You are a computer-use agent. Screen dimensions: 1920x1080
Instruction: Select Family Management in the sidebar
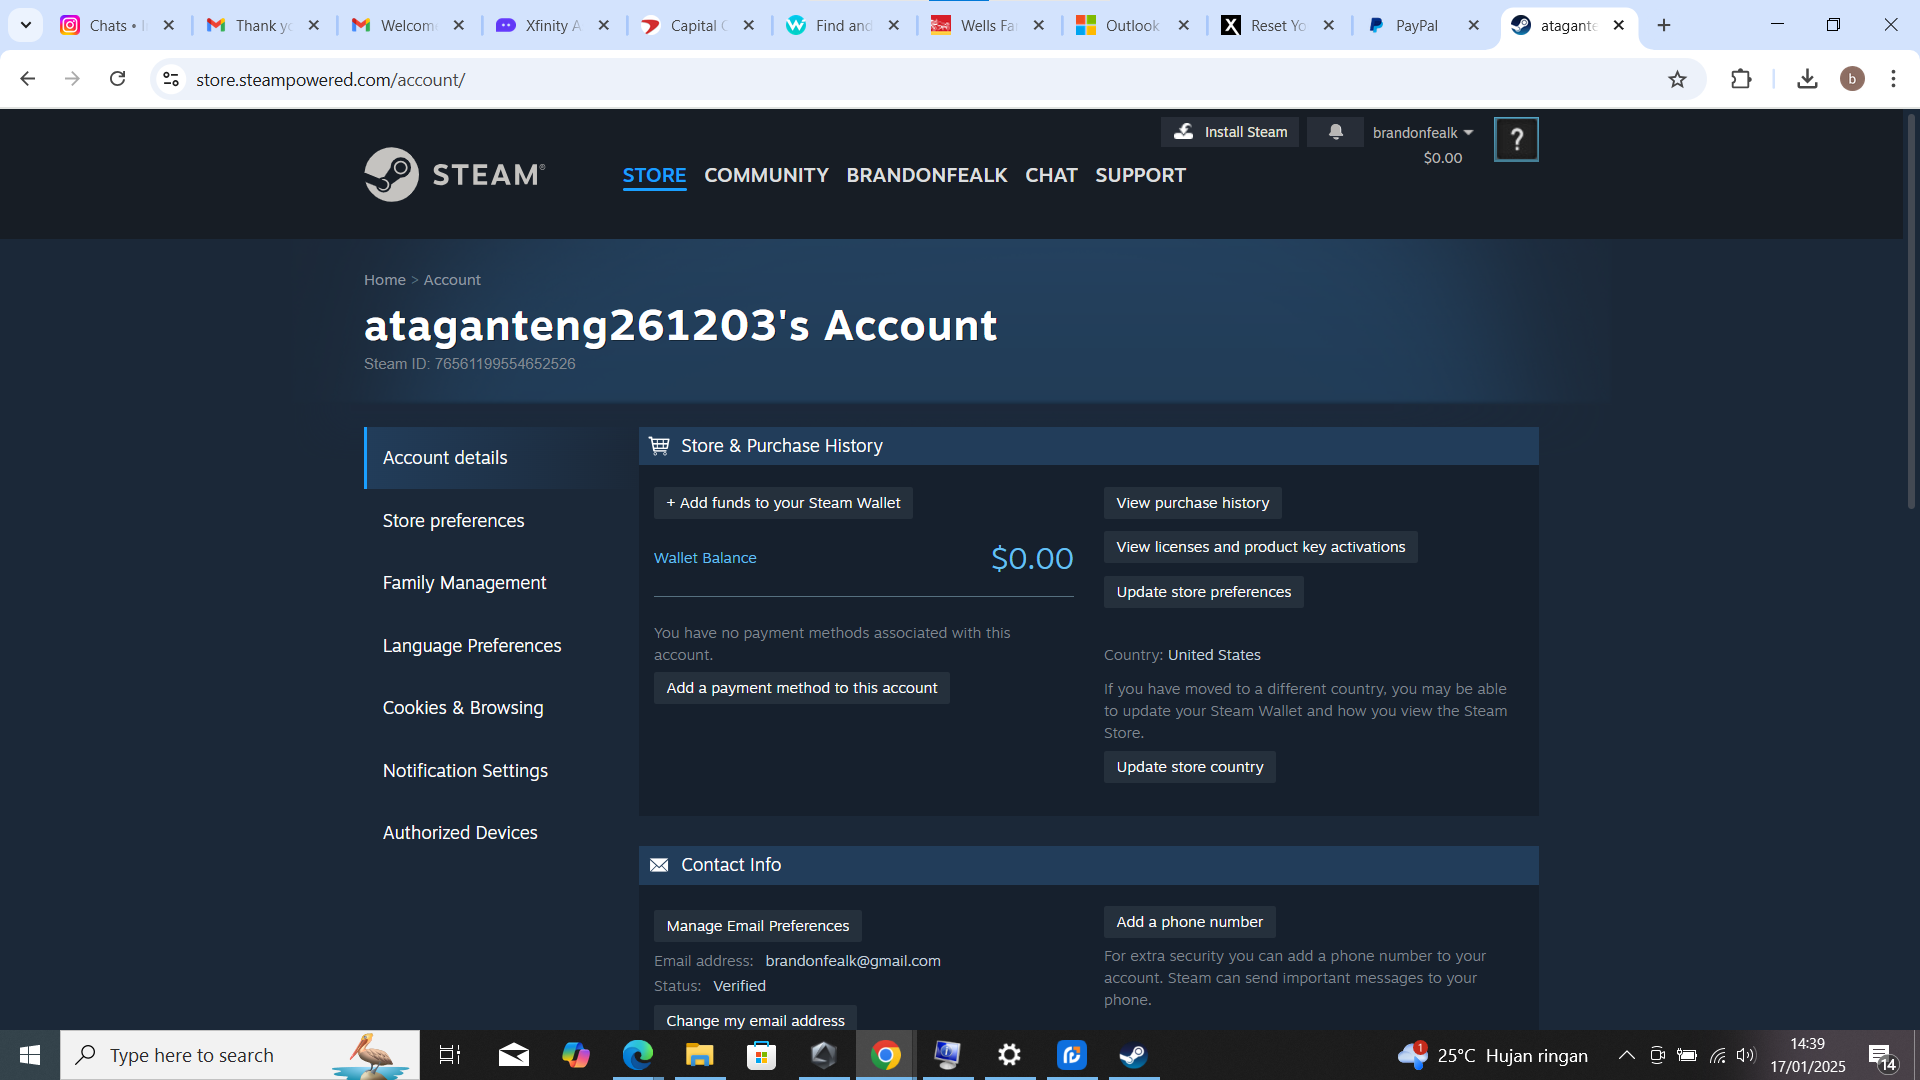click(464, 582)
